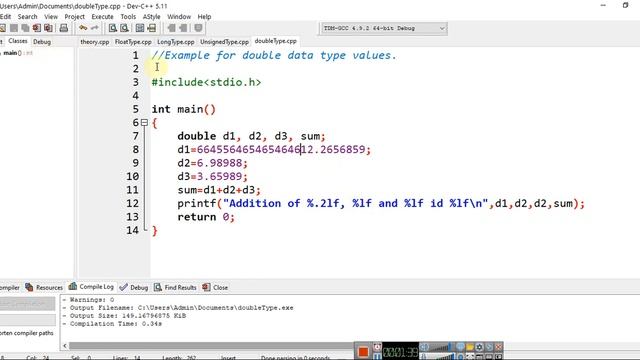The height and width of the screenshot is (360, 640).
Task: Open the View menu
Action: tap(51, 17)
